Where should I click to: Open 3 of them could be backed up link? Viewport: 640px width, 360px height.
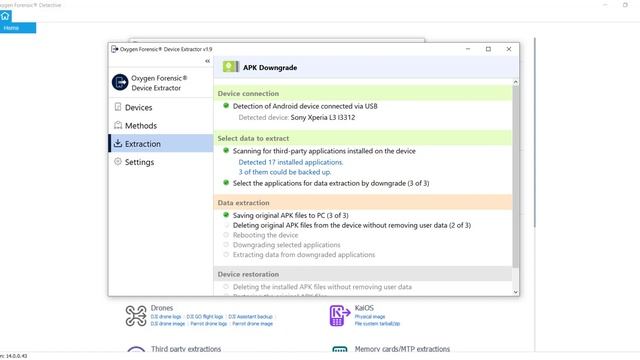click(x=285, y=172)
